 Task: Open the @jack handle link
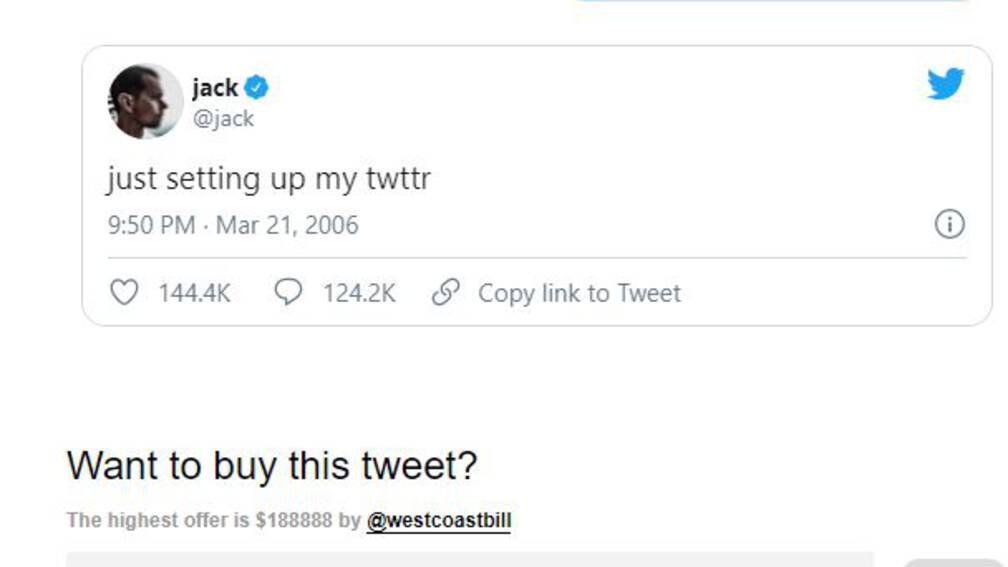[223, 119]
